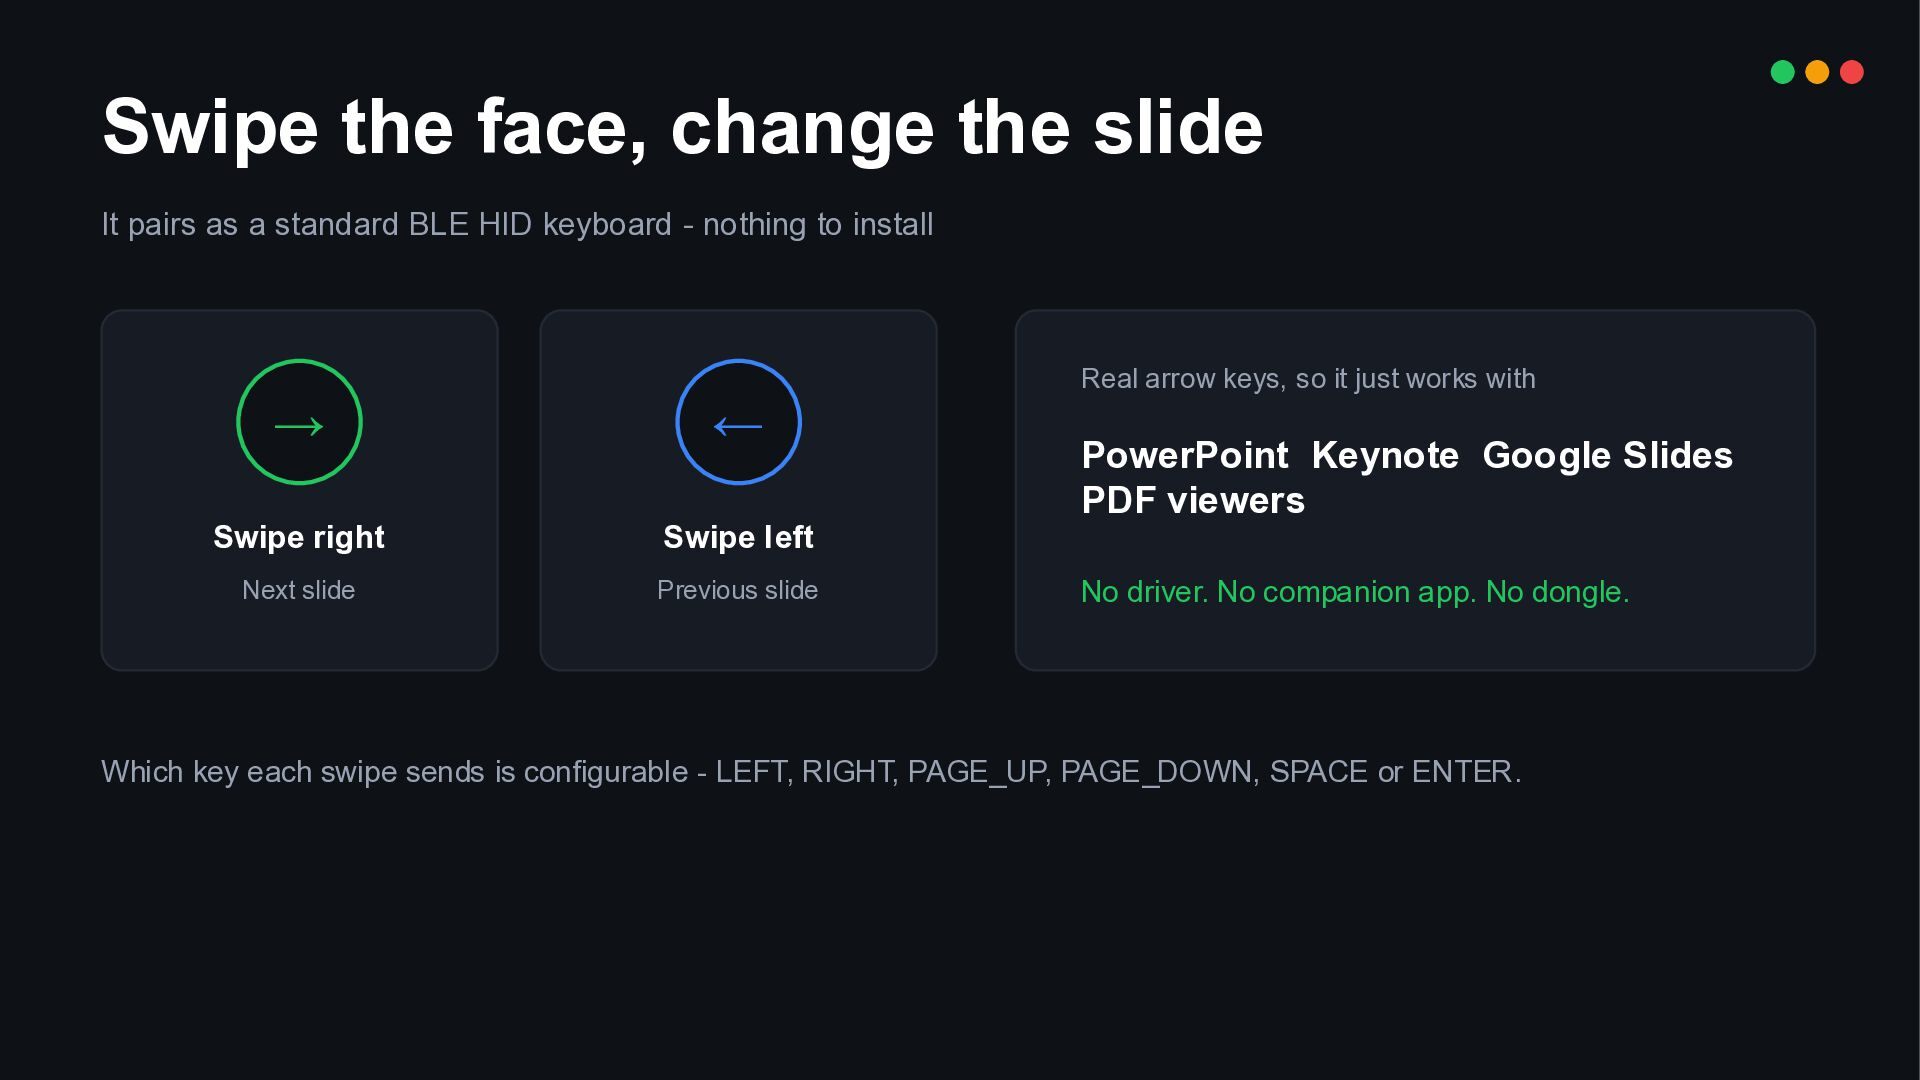The width and height of the screenshot is (1920, 1080).
Task: Click the Previous slide caption
Action: 738,590
